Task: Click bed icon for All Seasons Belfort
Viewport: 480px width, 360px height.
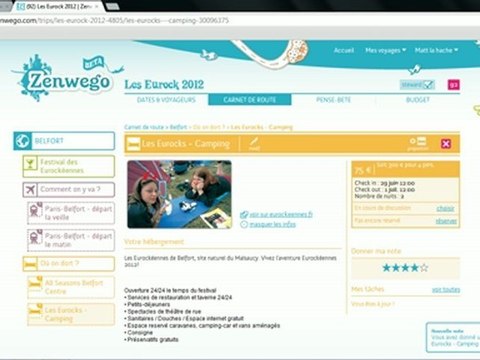Action: coord(35,283)
